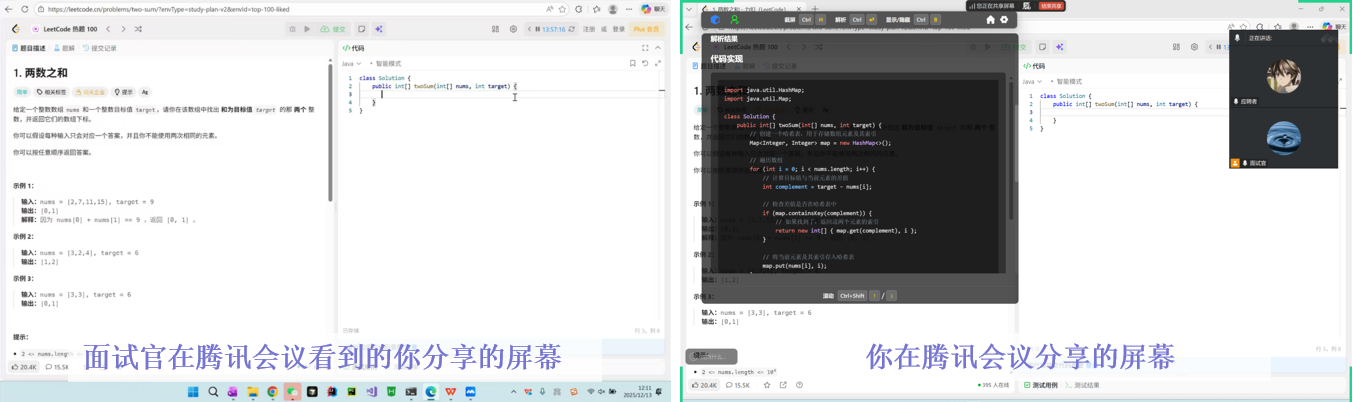Reset code with the undo icon in left editor
The width and height of the screenshot is (1353, 402).
coord(645,63)
